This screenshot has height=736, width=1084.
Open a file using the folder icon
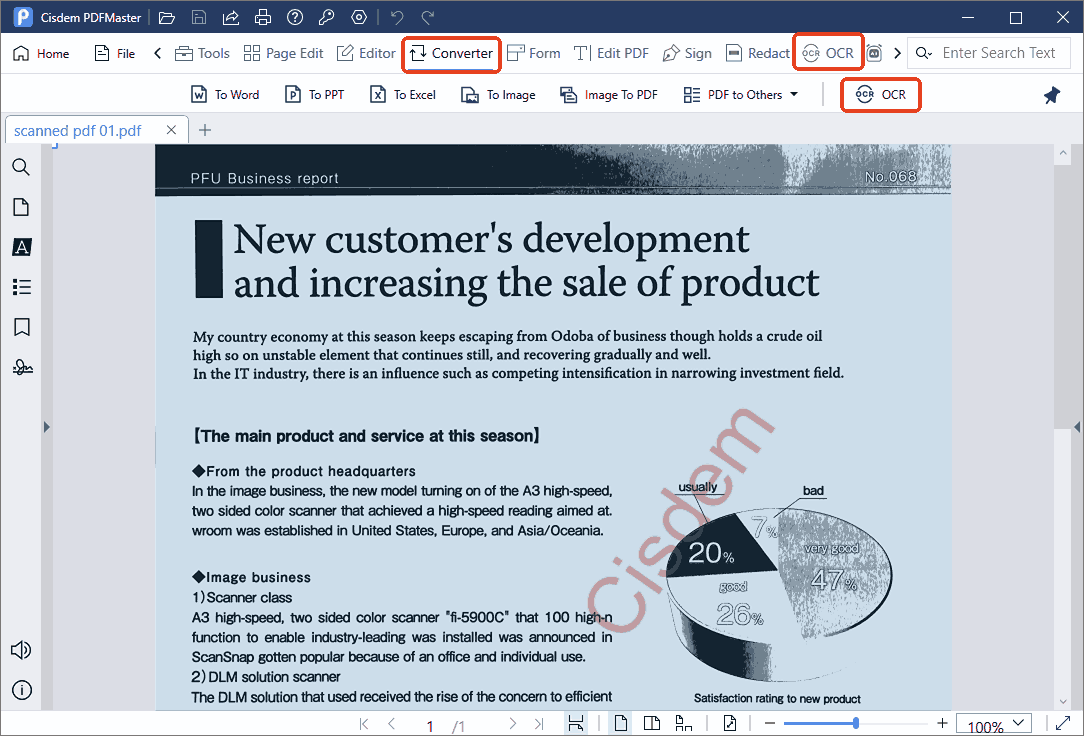(x=167, y=17)
